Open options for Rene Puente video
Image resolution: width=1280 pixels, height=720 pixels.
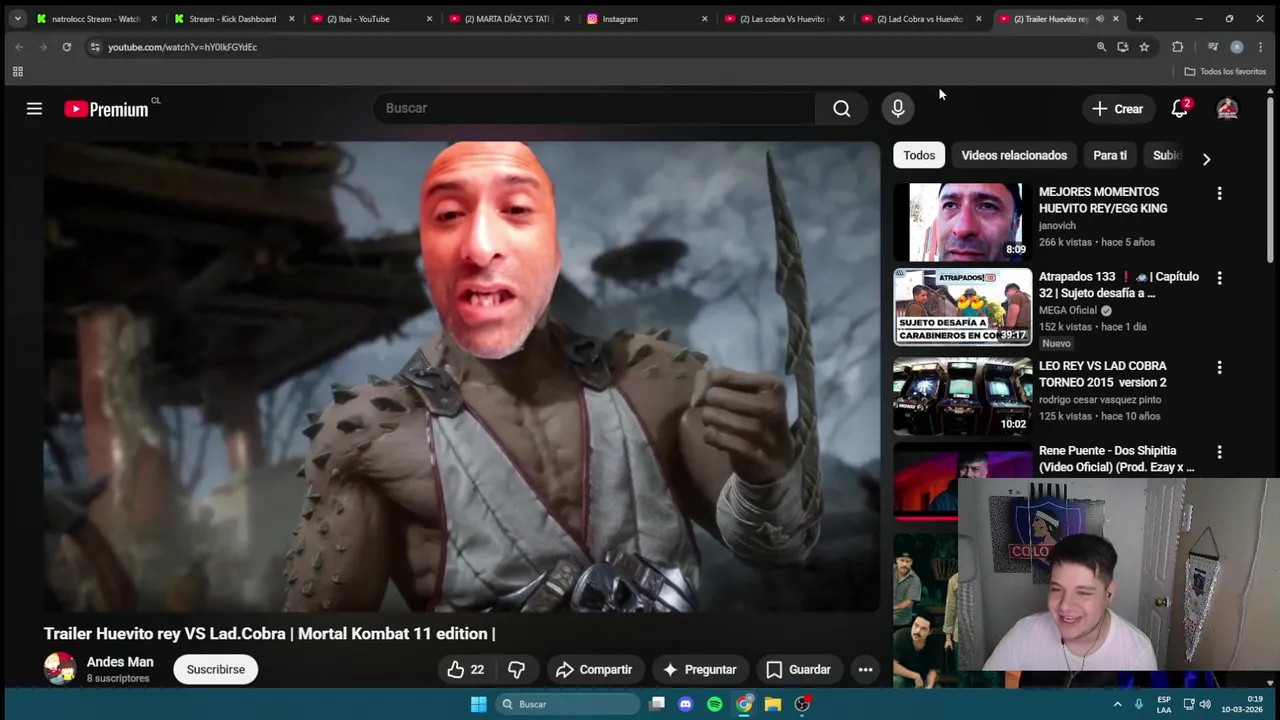pos(1219,453)
